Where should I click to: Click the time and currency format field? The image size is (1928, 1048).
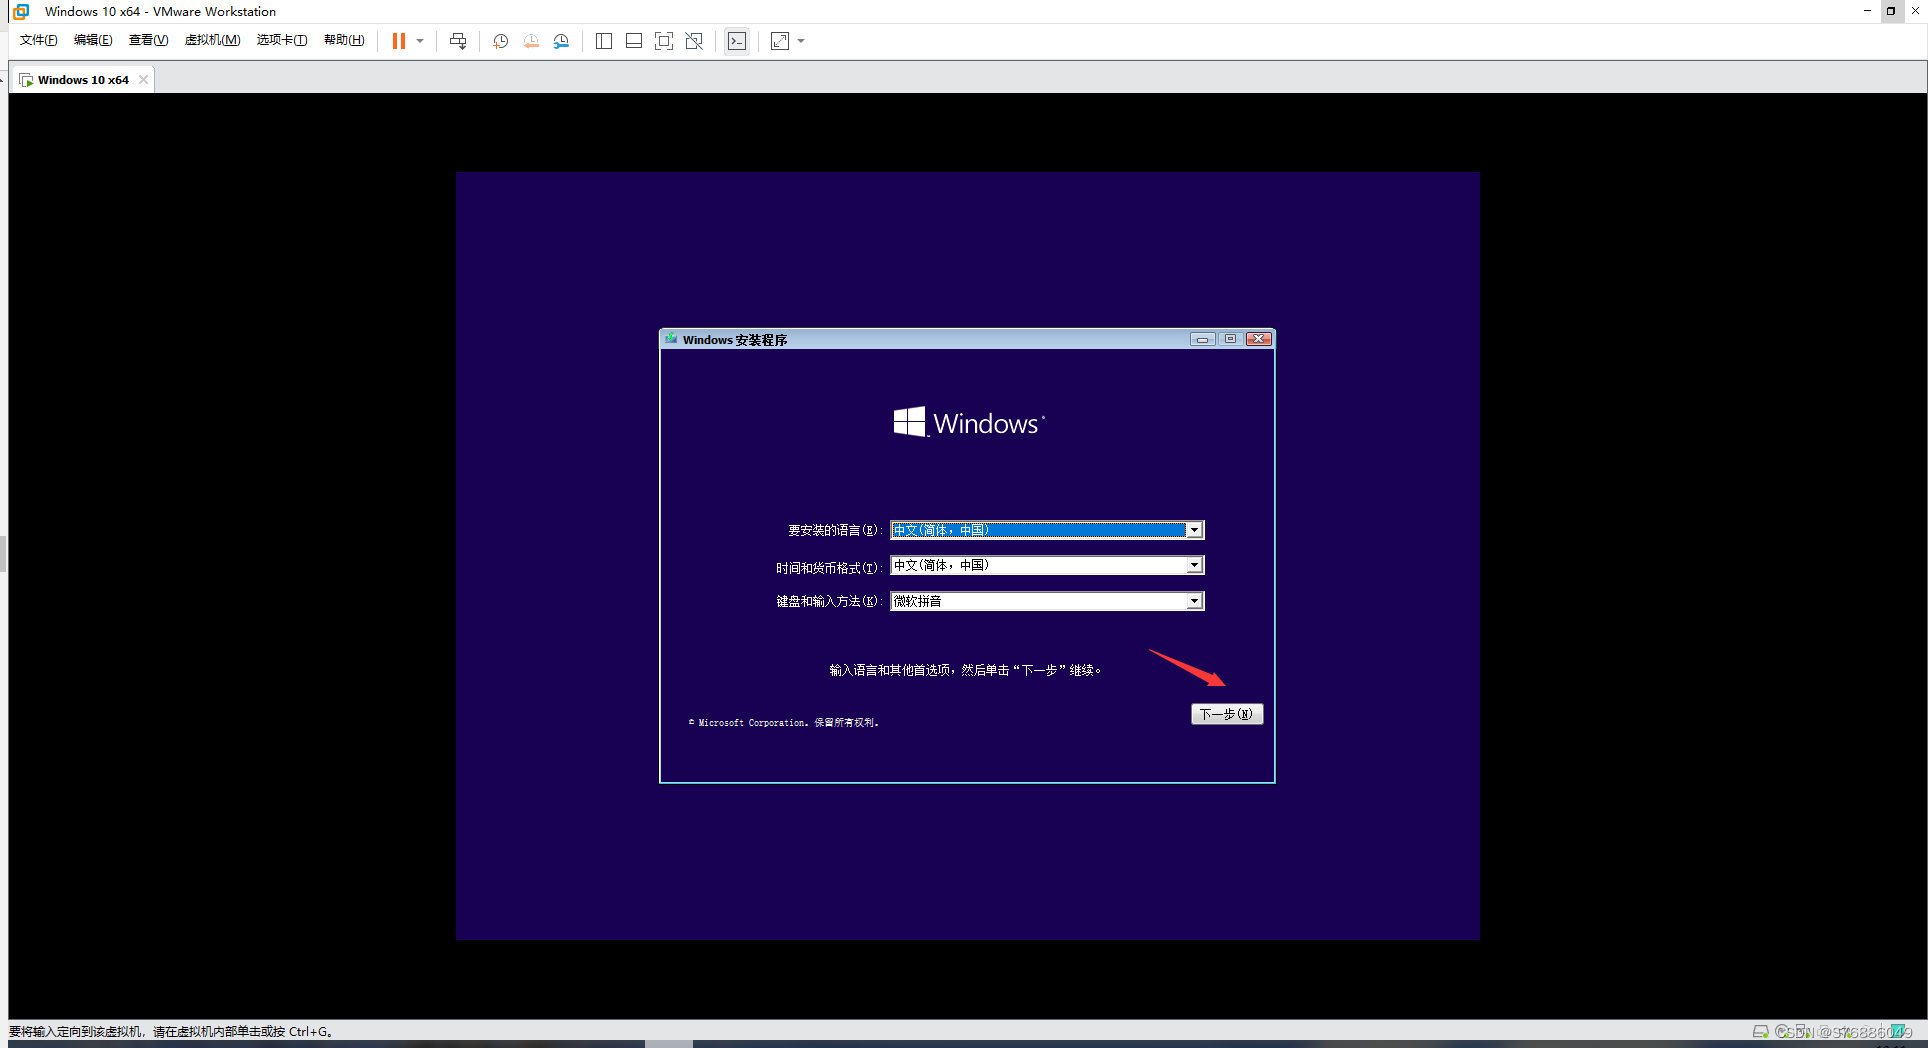click(1047, 565)
